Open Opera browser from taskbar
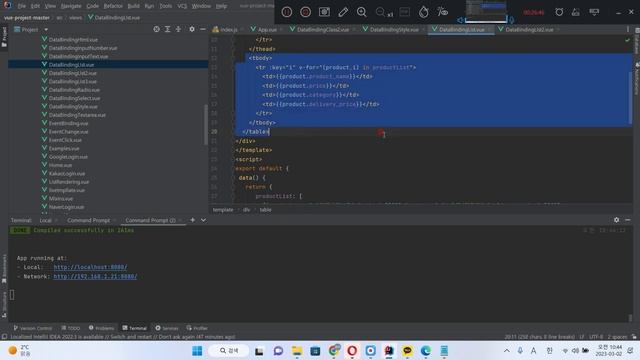The height and width of the screenshot is (360, 640). (352, 351)
